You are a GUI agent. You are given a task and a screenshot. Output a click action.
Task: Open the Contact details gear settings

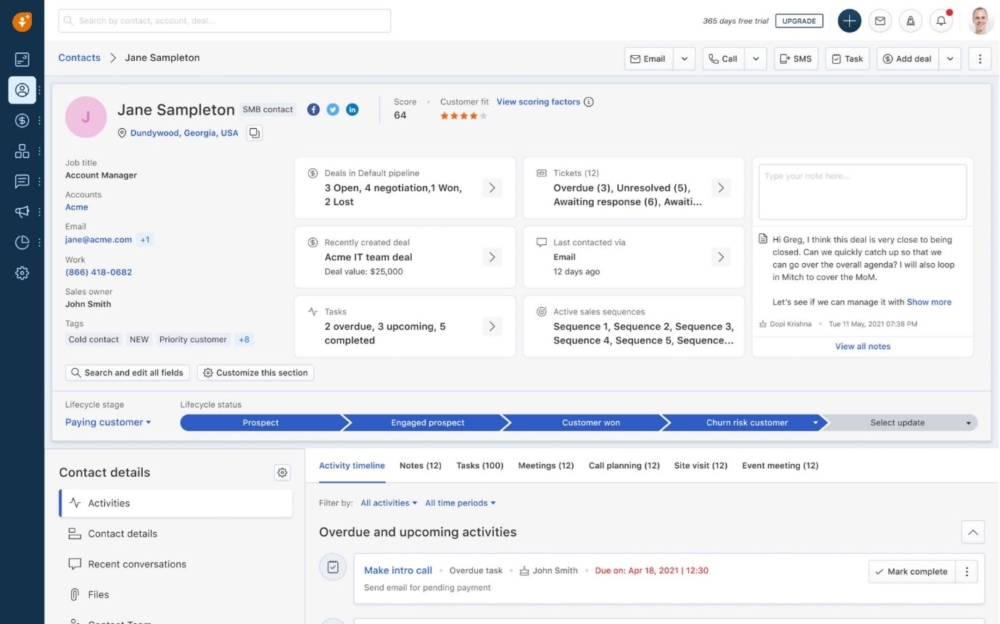282,473
